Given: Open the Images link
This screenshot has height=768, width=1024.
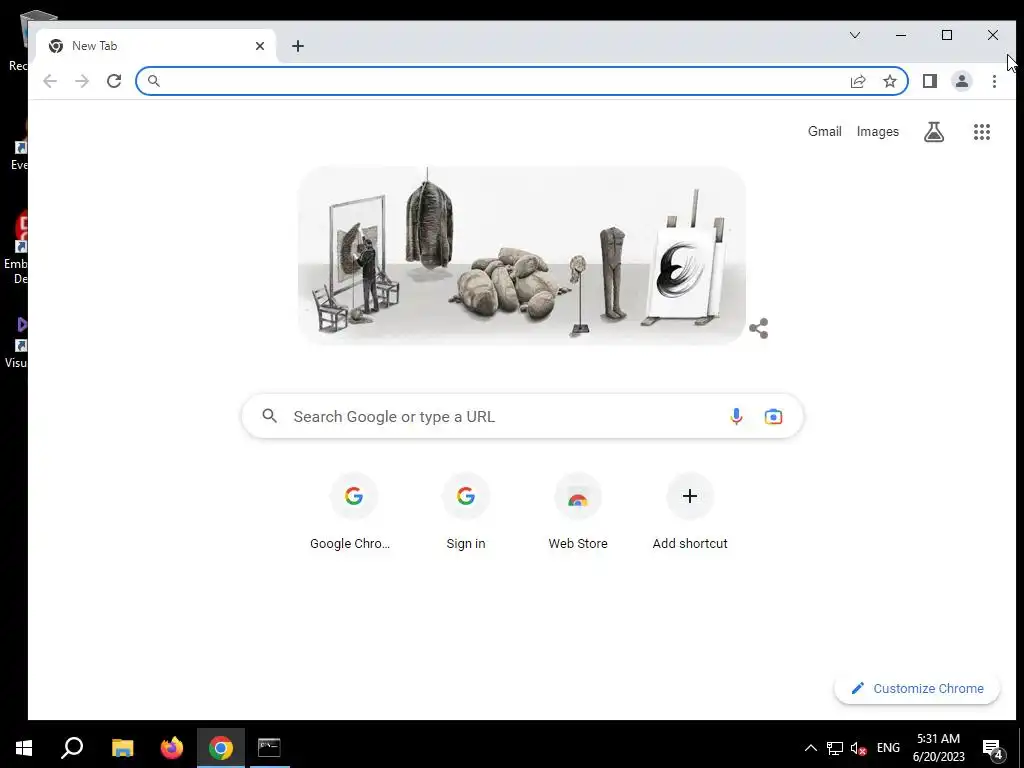Looking at the screenshot, I should point(878,131).
